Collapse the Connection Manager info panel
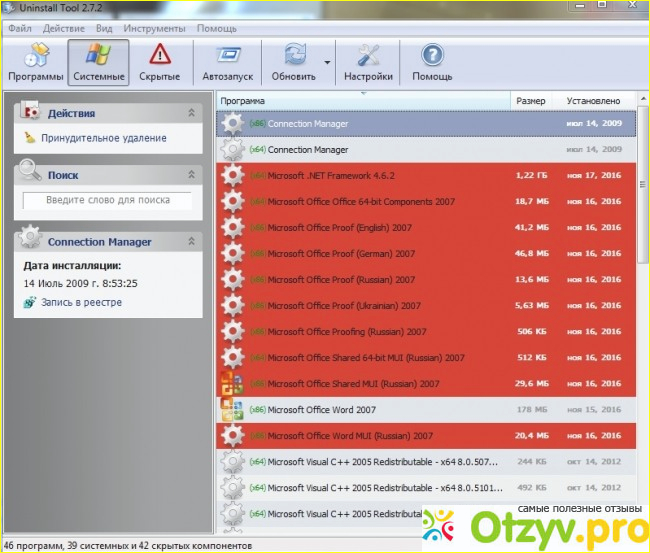Viewport: 650px width, 553px height. pos(192,241)
